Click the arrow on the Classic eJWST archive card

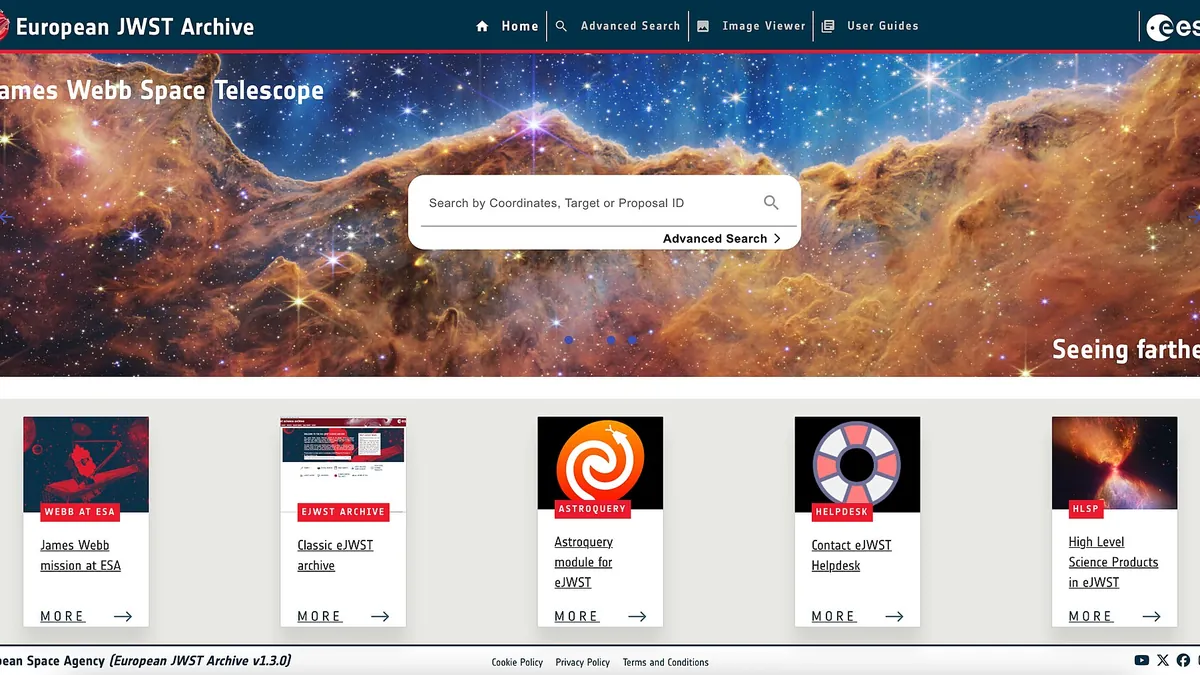tap(380, 616)
